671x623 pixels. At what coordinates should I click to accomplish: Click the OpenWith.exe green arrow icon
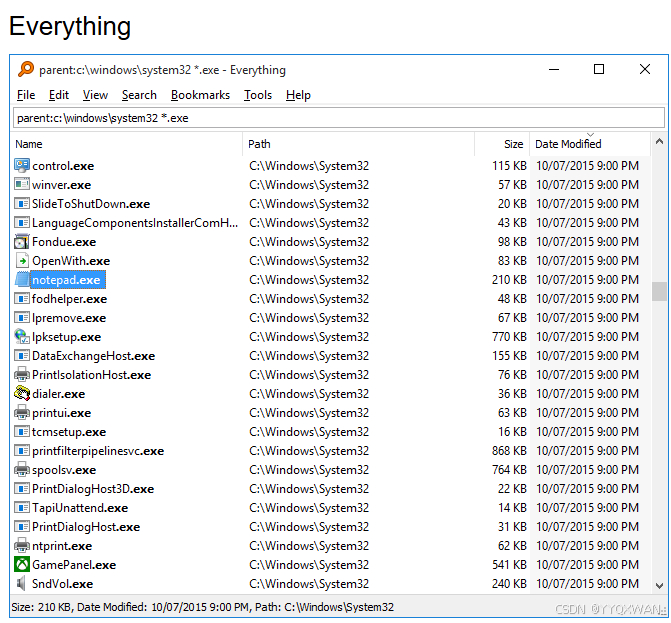pos(22,261)
